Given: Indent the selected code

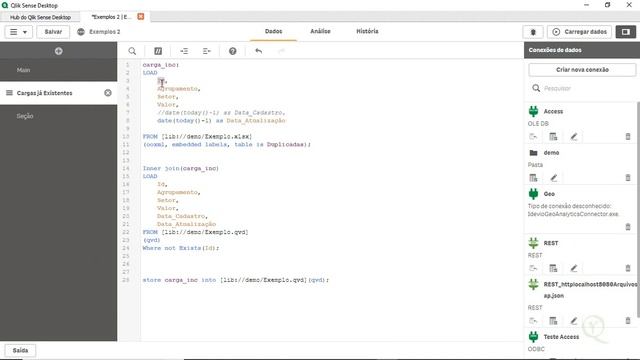Looking at the screenshot, I should [184, 51].
